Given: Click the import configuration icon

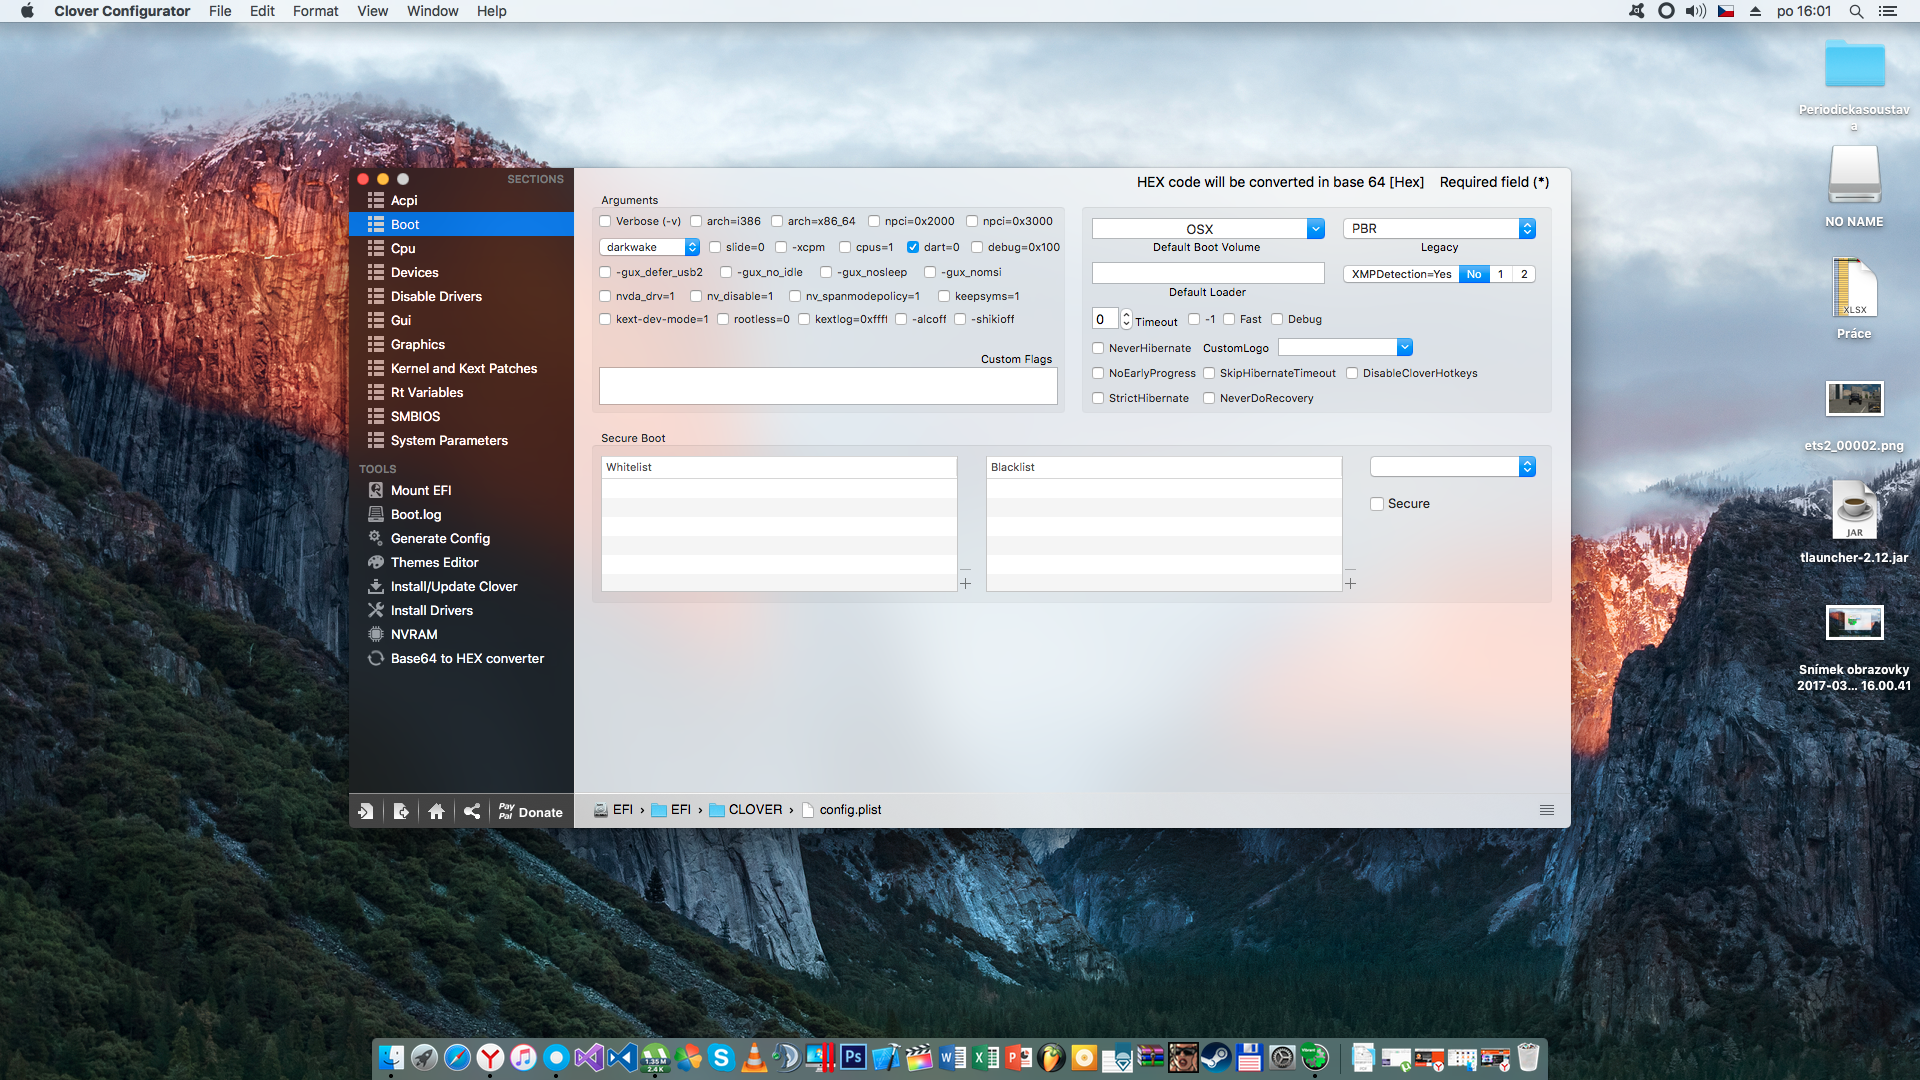Looking at the screenshot, I should pos(366,811).
